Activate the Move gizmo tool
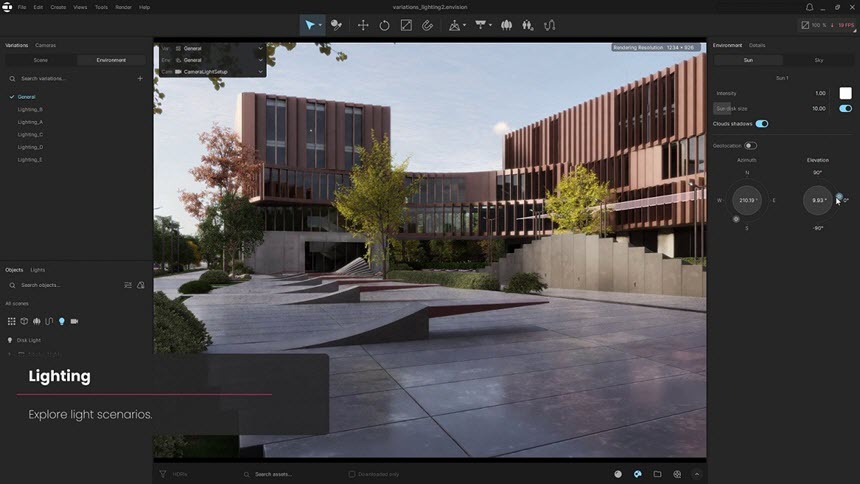 pyautogui.click(x=363, y=25)
